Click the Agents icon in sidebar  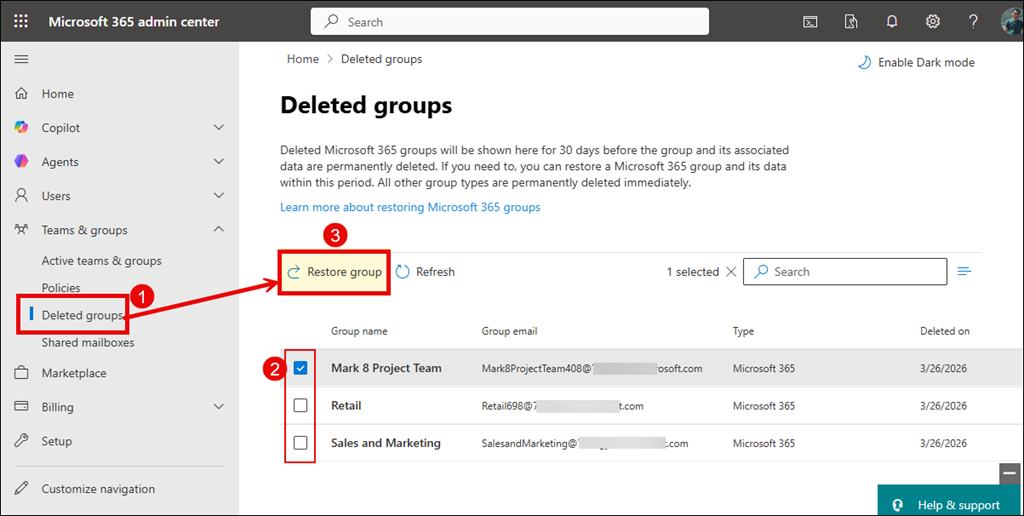click(x=22, y=161)
